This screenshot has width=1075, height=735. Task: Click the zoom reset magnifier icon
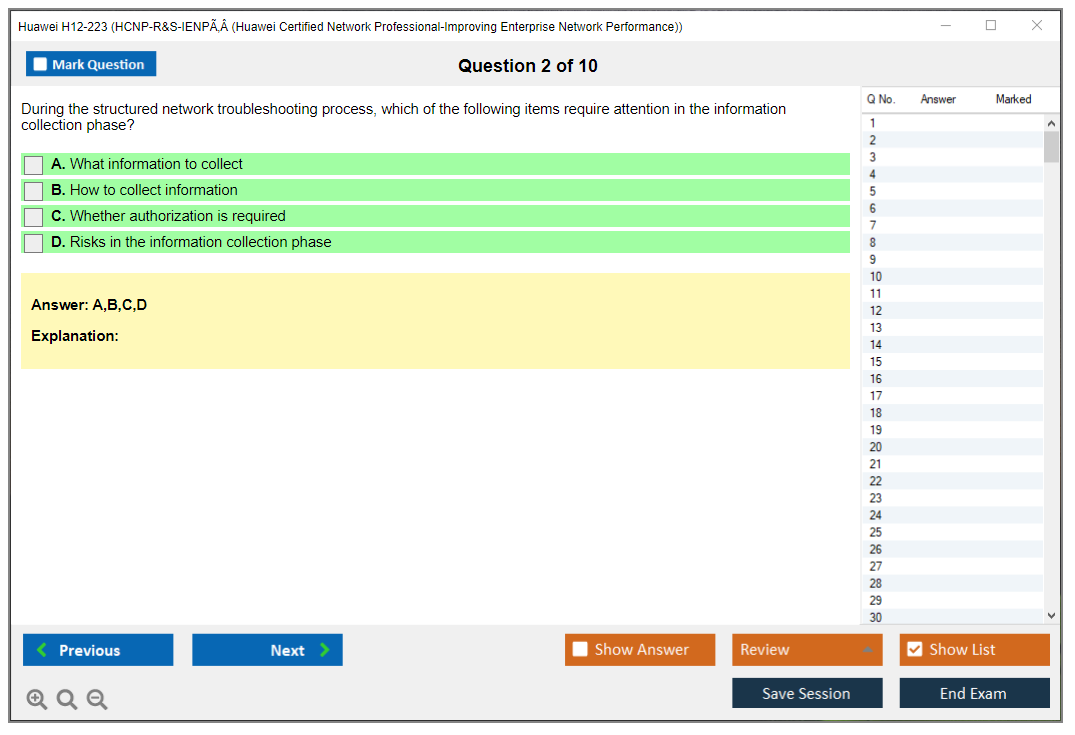[x=67, y=700]
